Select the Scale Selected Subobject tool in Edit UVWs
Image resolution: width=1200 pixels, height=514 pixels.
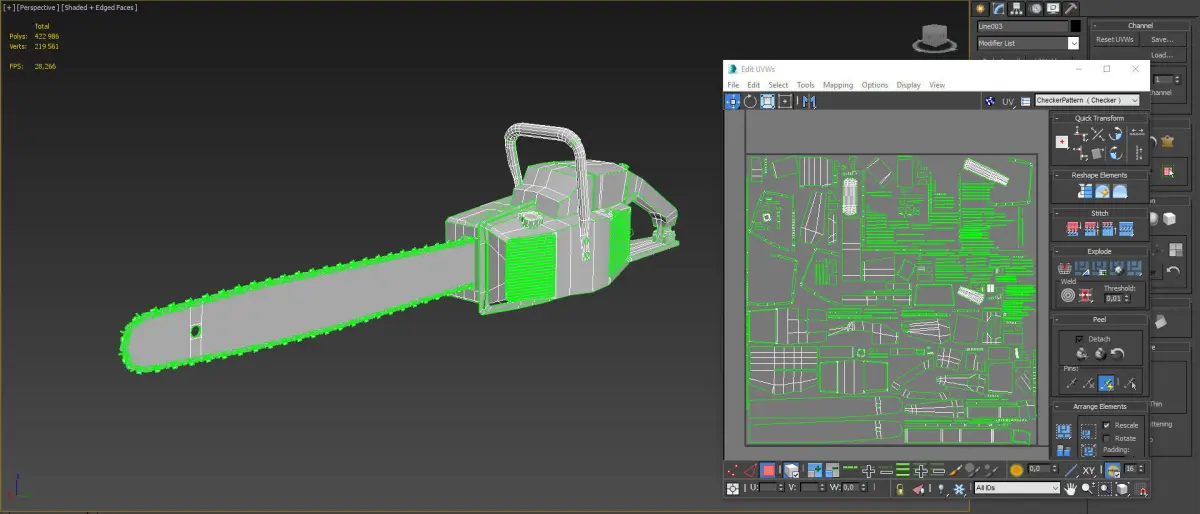click(767, 101)
